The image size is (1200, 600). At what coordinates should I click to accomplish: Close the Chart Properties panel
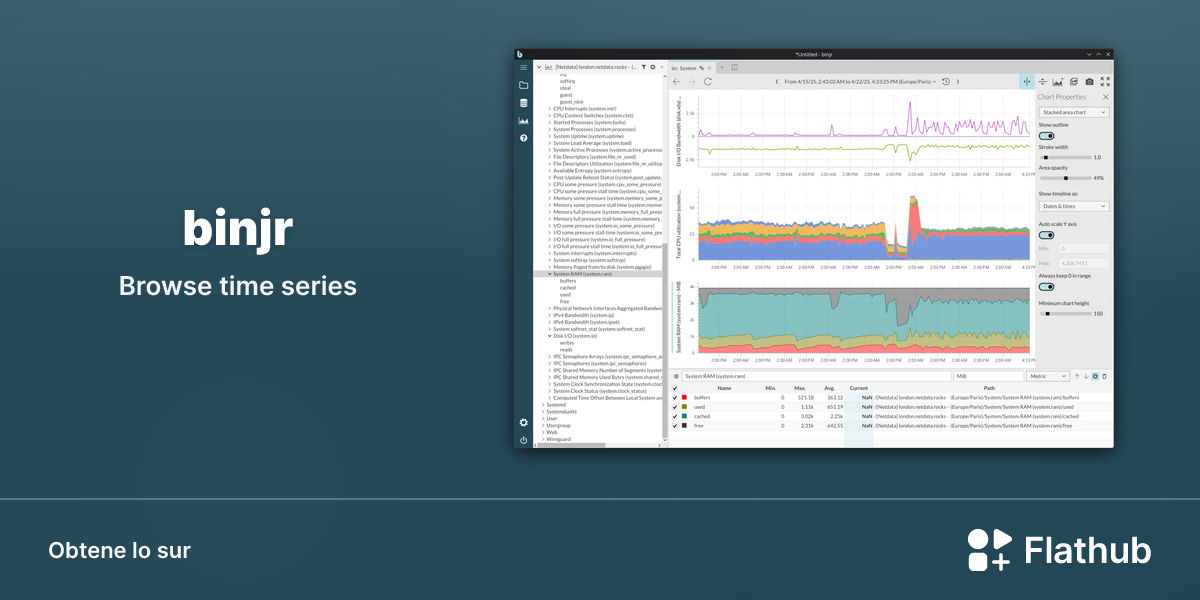pos(1105,97)
